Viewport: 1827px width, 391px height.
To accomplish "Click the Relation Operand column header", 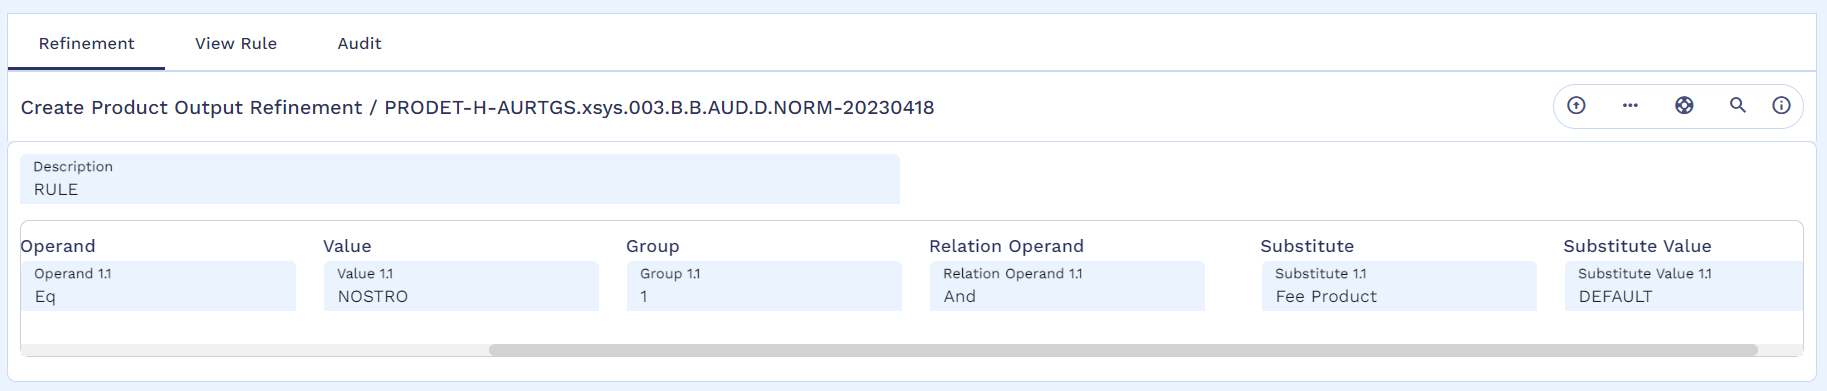I will click(1006, 246).
